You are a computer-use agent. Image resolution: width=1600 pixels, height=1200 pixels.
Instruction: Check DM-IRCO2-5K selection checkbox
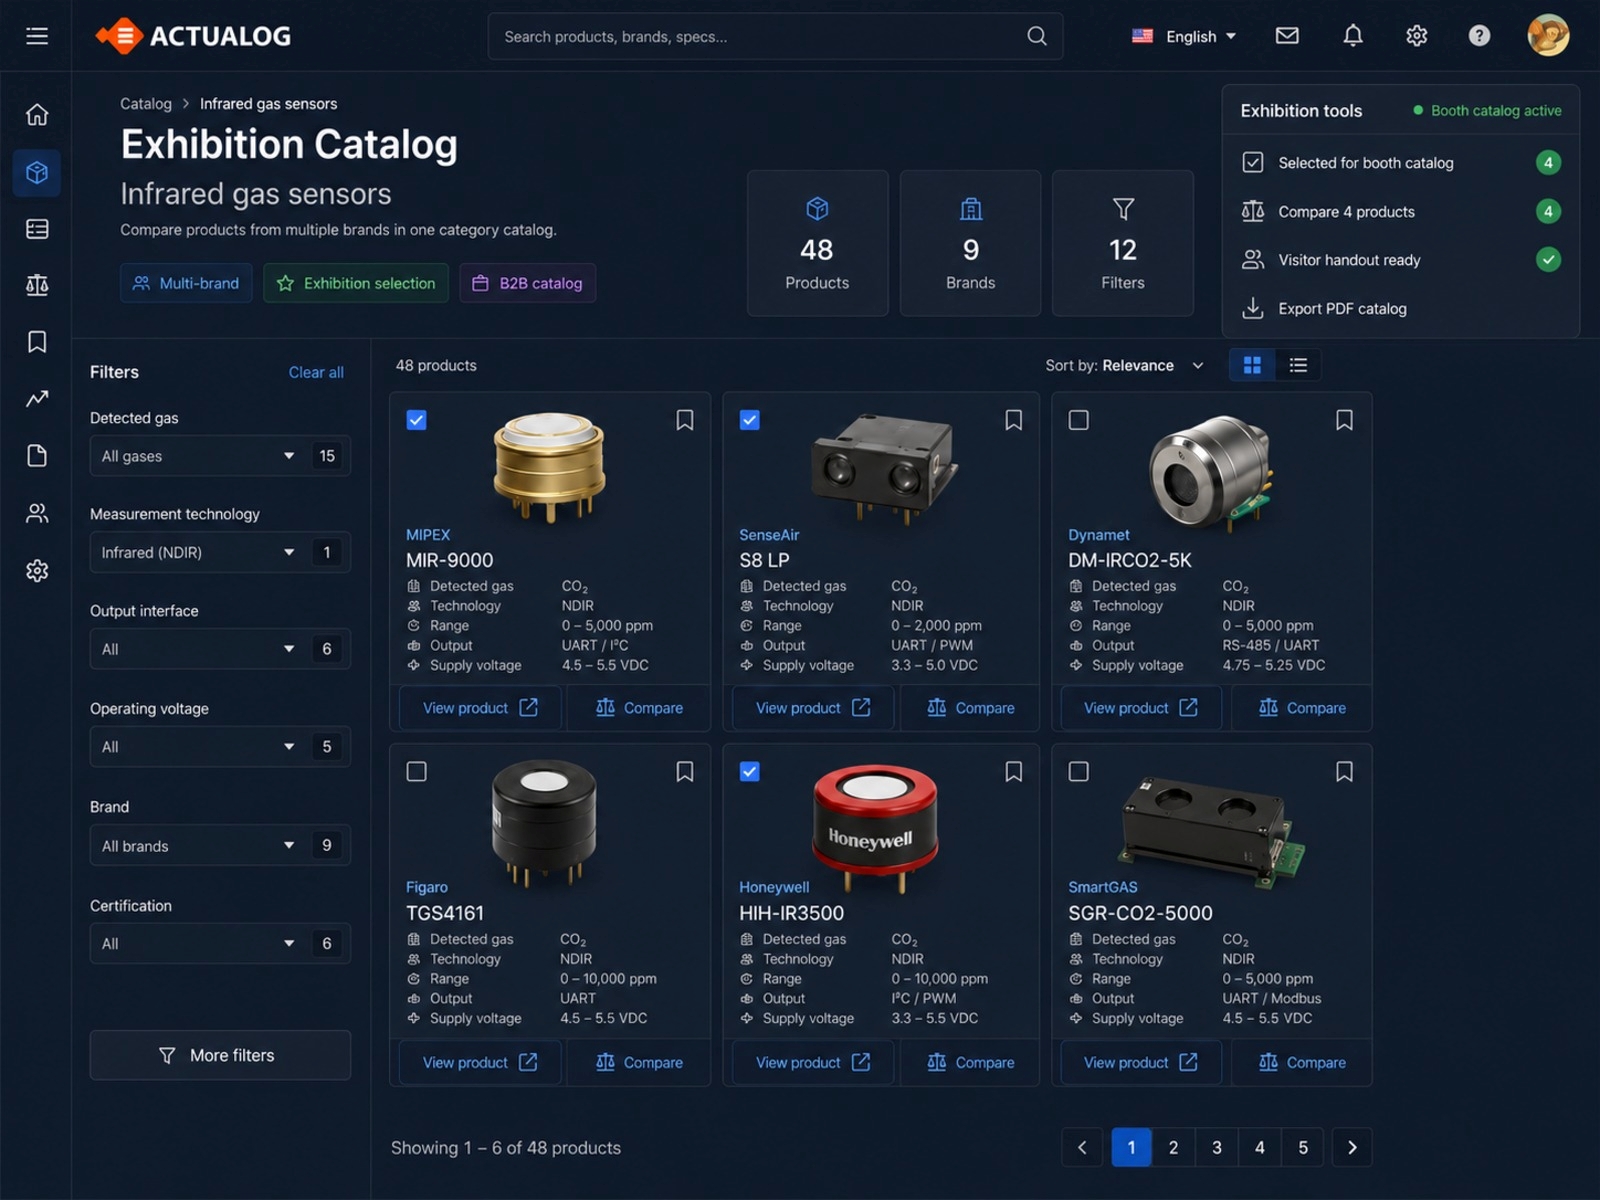(1079, 420)
